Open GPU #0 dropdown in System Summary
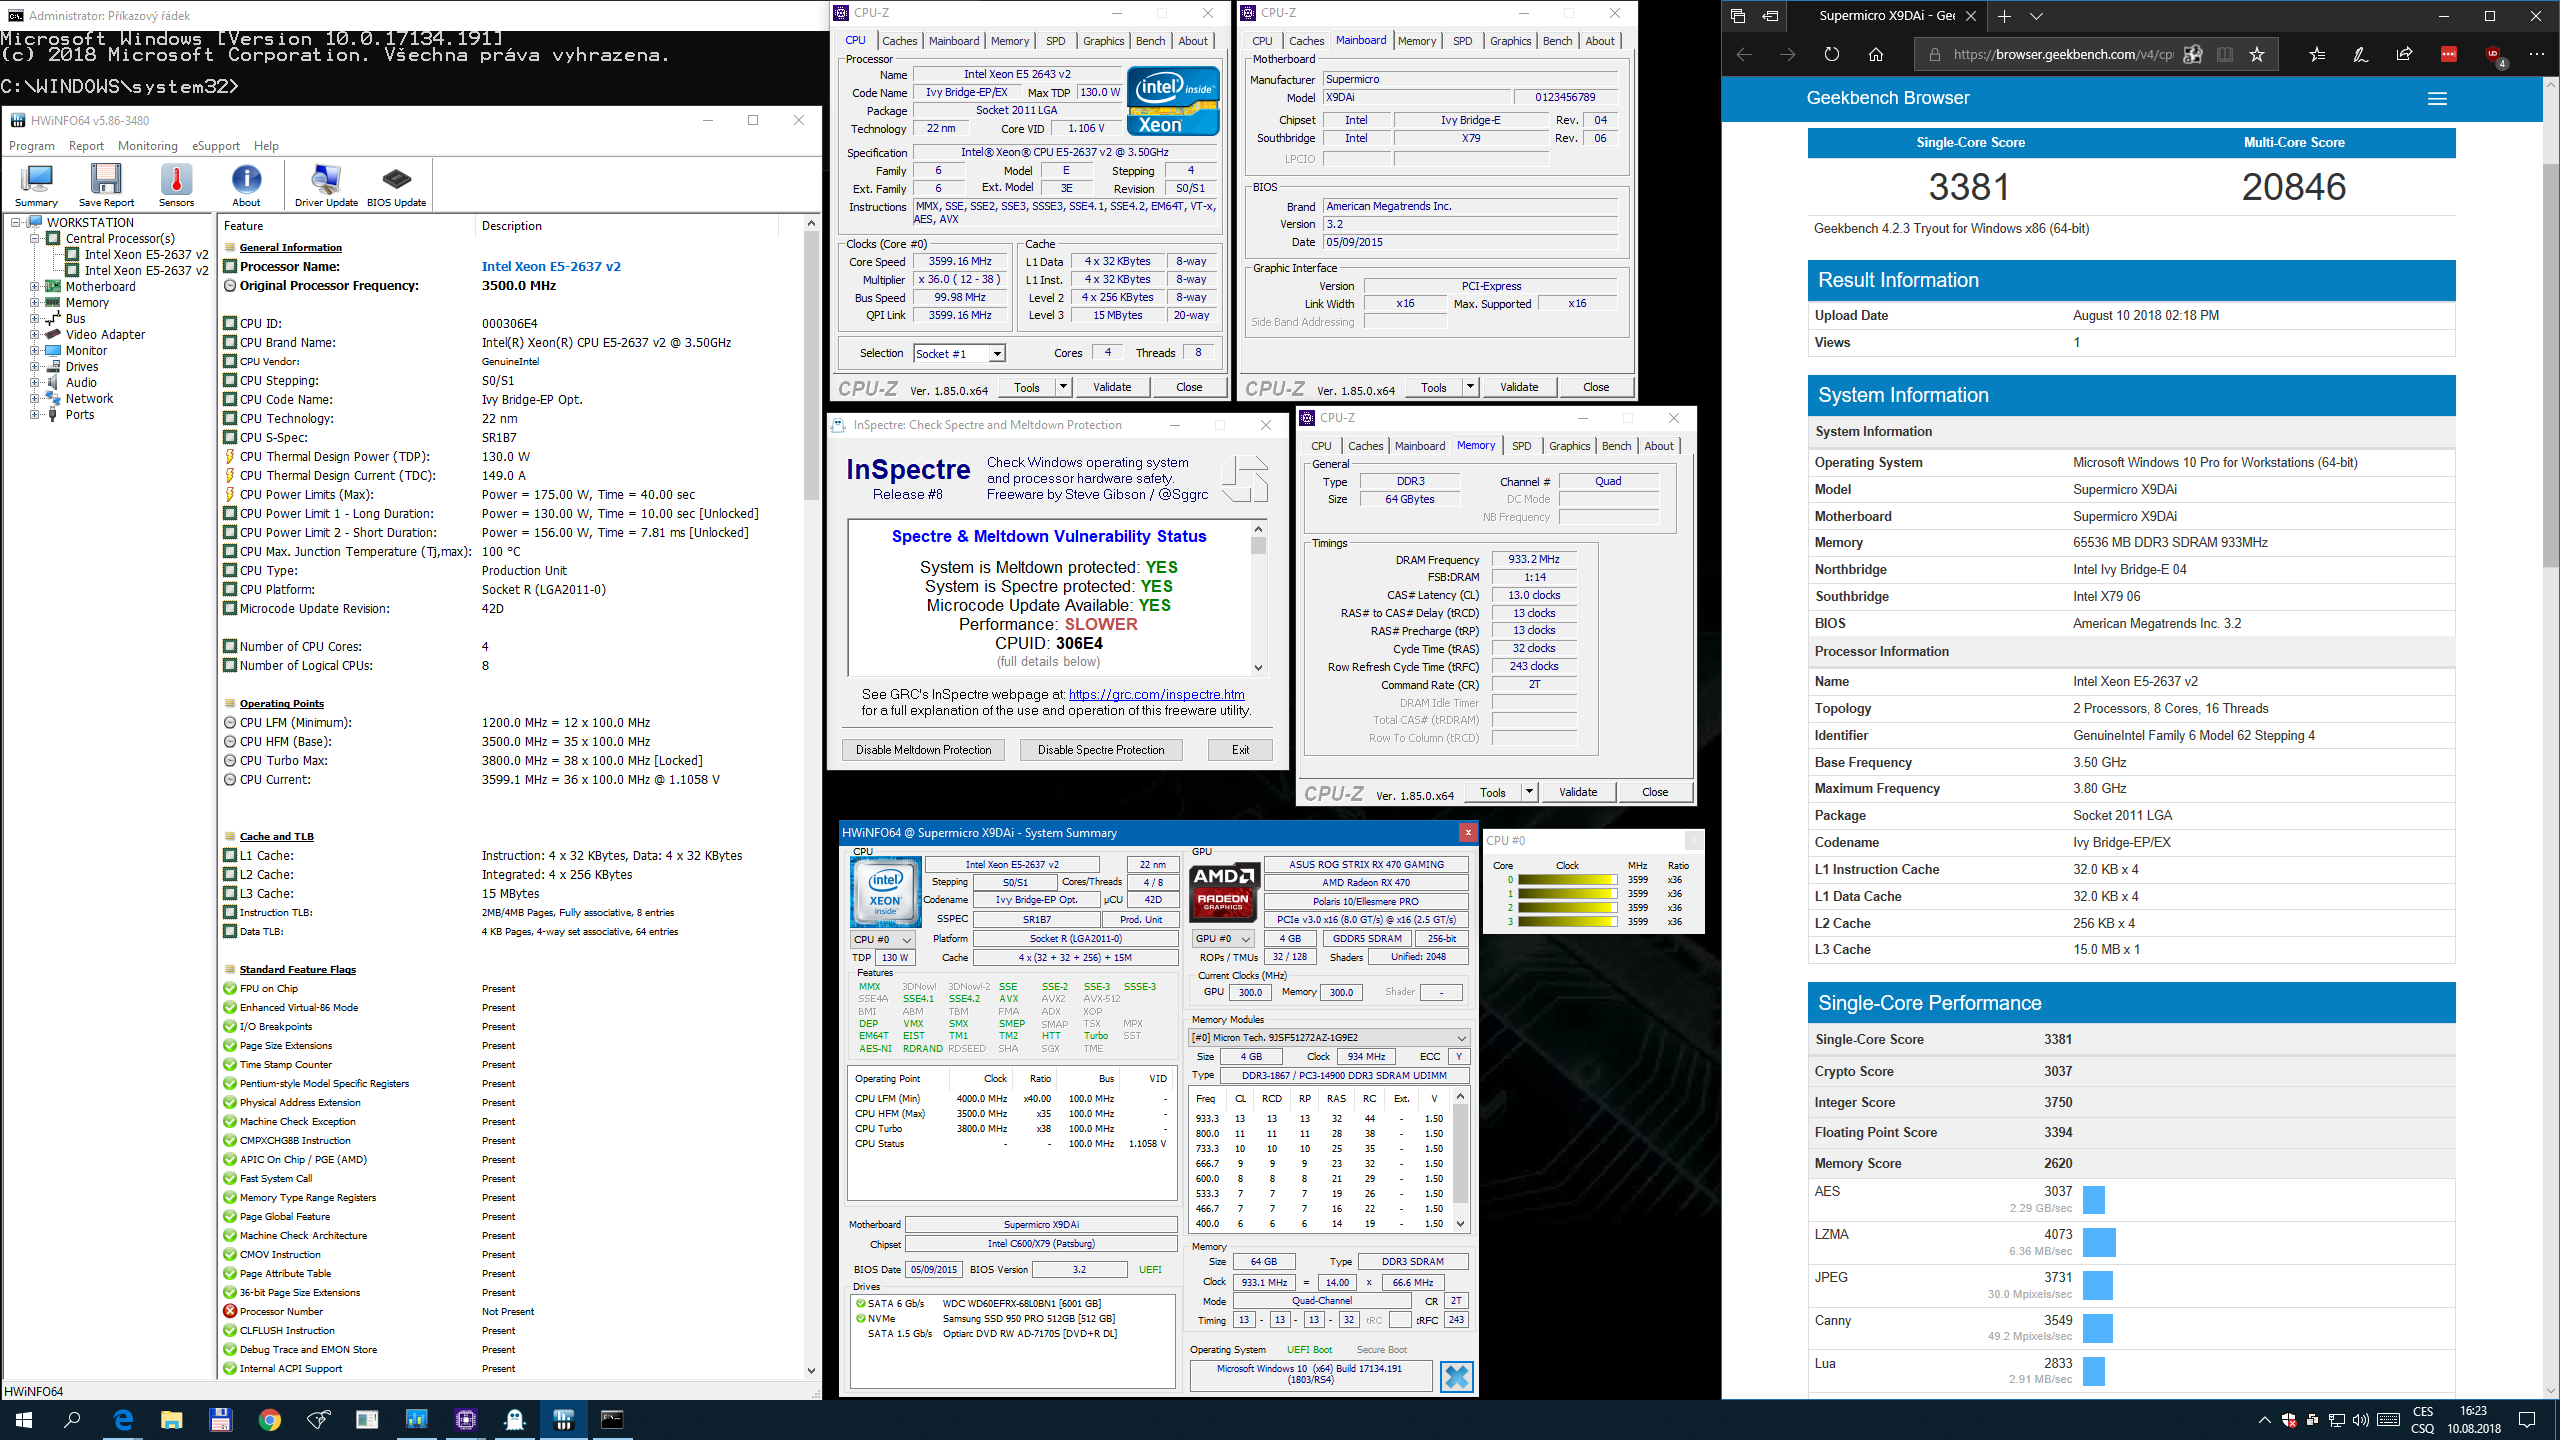This screenshot has height=1440, width=2560. (x=1223, y=939)
